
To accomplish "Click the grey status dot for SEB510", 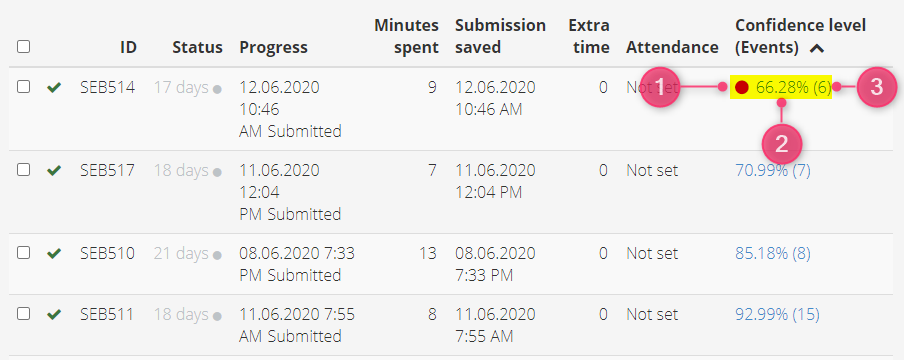I will point(217,254).
